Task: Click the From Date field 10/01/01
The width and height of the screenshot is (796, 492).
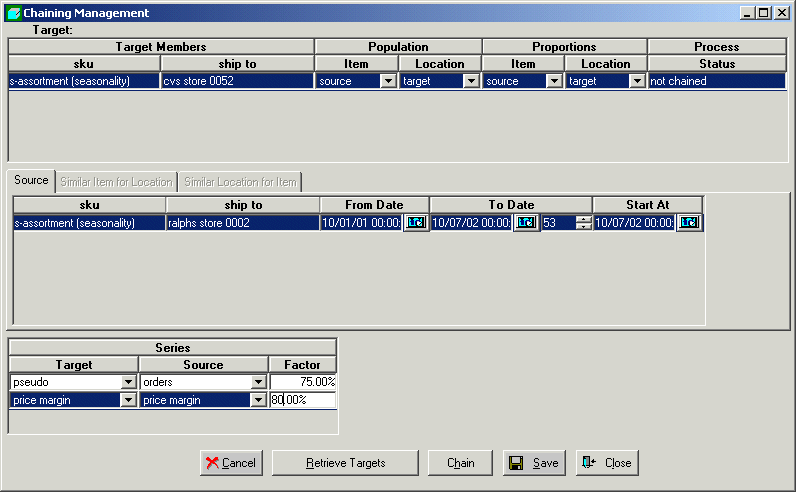Action: click(x=361, y=222)
